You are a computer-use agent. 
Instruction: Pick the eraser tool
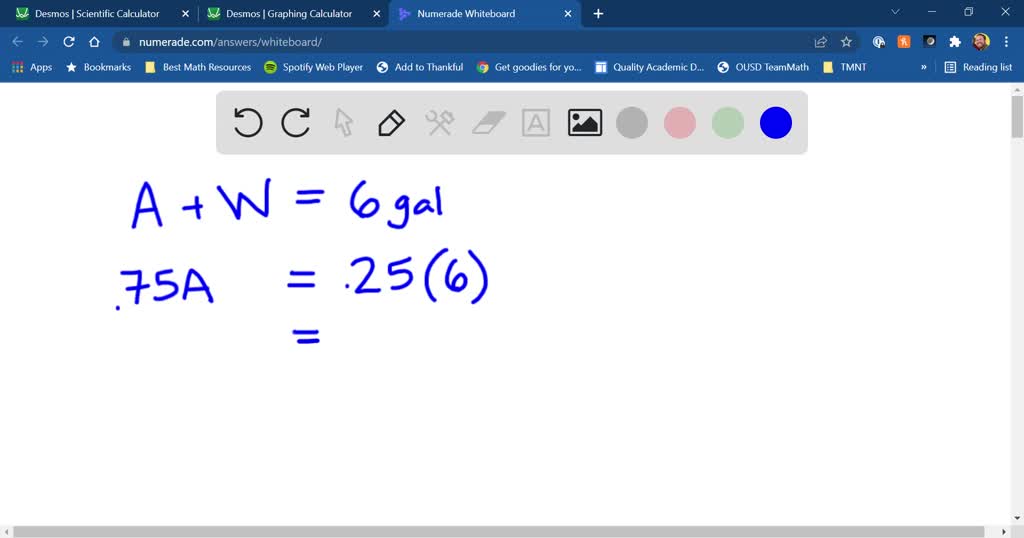488,123
